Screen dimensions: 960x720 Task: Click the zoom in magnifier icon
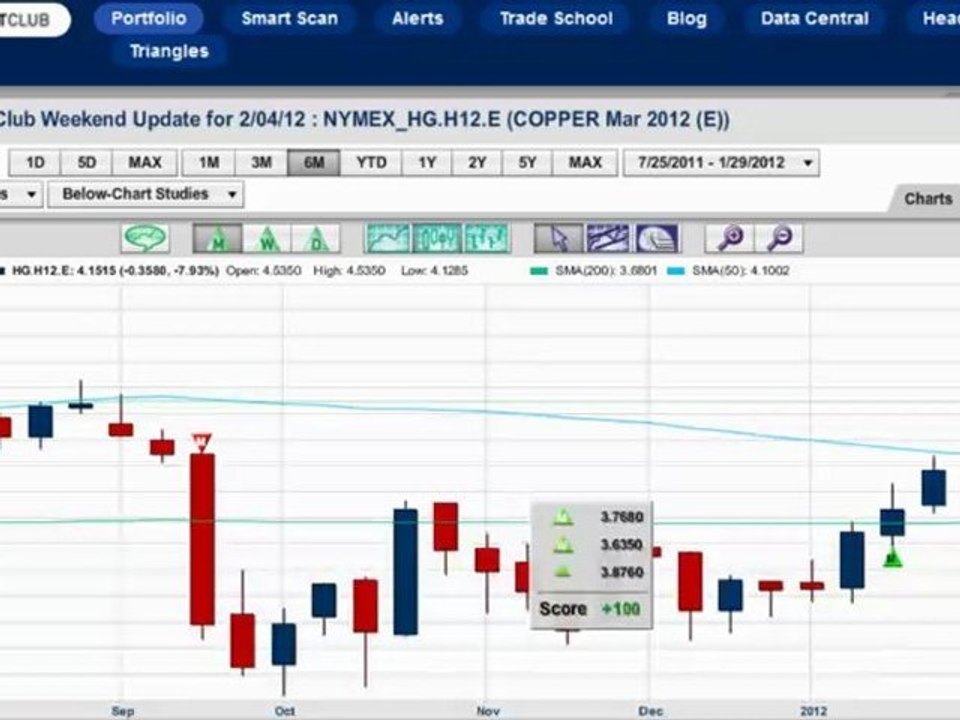[x=730, y=239]
